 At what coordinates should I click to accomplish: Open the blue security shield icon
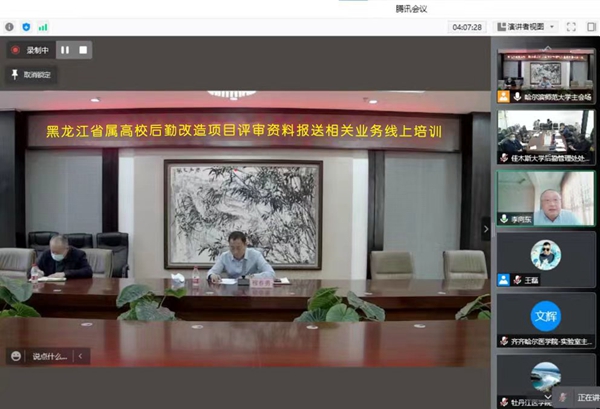click(x=26, y=26)
